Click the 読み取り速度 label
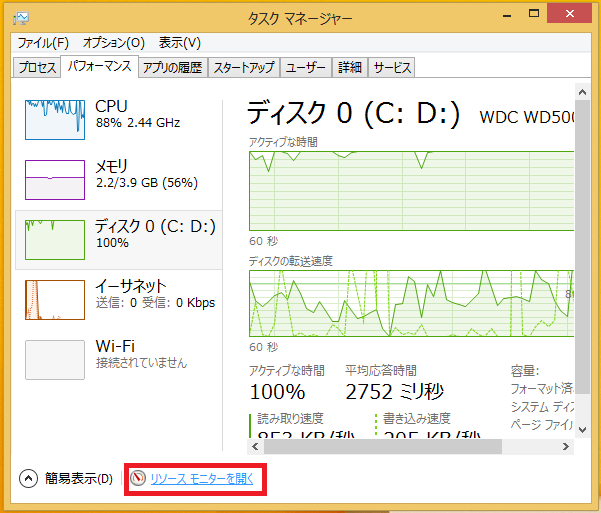Image resolution: width=601 pixels, height=513 pixels. tap(291, 418)
